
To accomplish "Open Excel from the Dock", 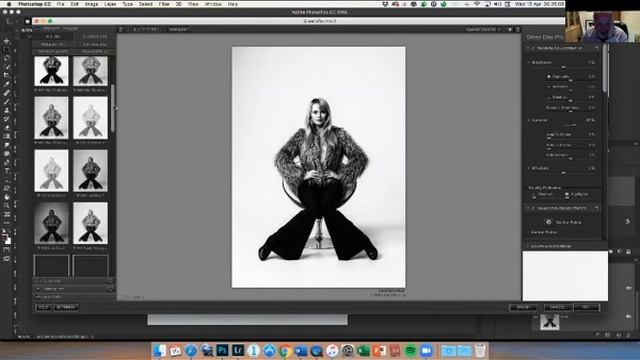I will (x=363, y=350).
